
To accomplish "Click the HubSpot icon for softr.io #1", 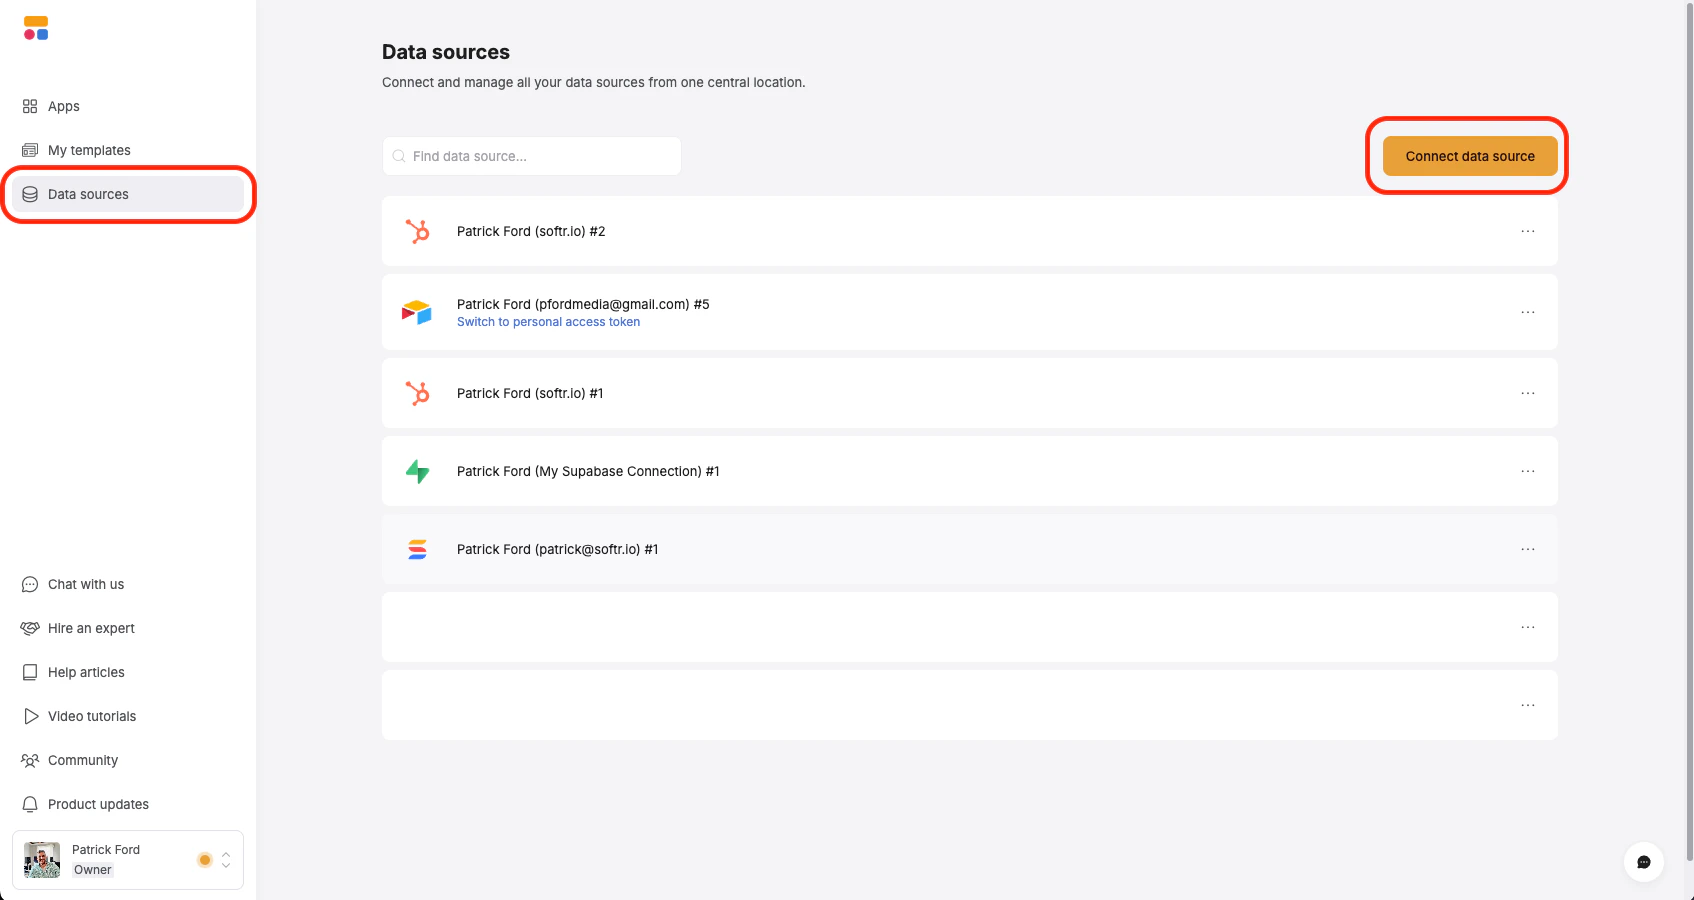I will point(417,393).
